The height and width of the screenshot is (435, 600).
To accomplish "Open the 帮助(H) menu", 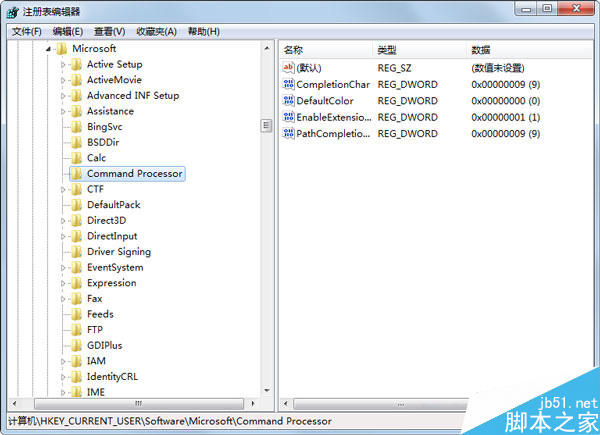I will (204, 31).
